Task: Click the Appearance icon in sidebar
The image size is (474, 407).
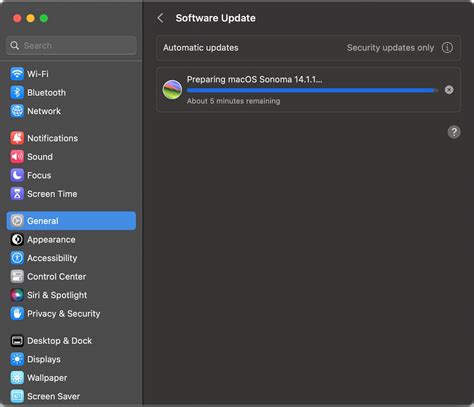Action: [x=17, y=239]
